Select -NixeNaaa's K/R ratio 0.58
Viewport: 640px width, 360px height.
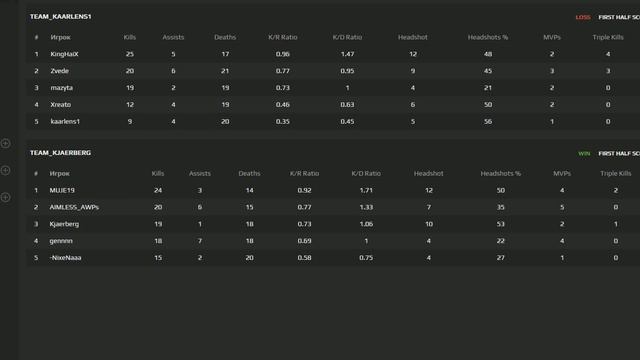tap(304, 258)
